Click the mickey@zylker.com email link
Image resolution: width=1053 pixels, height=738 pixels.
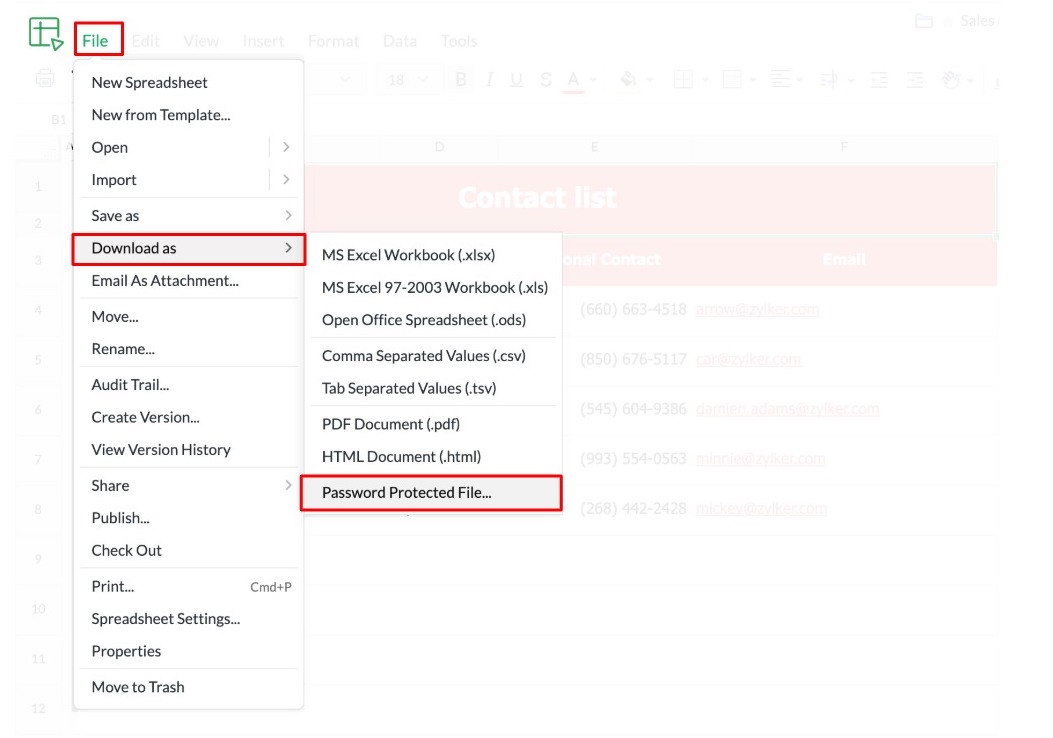point(762,508)
